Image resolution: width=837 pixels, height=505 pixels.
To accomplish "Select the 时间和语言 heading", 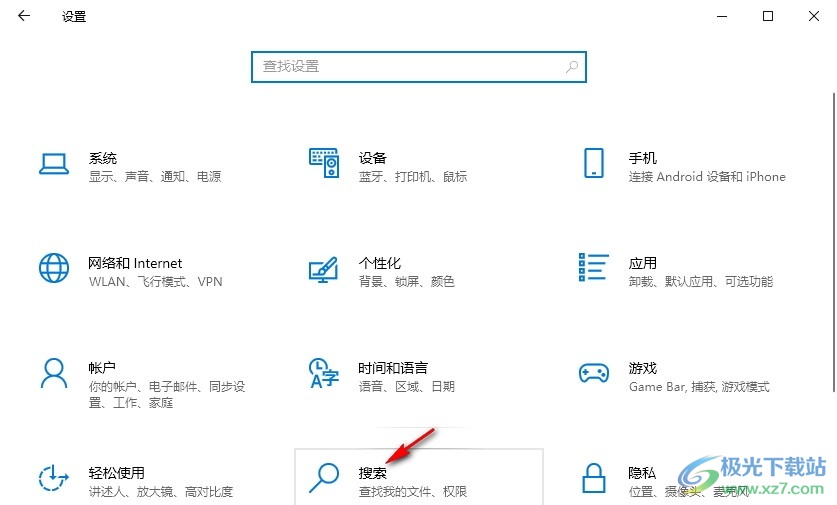I will pyautogui.click(x=393, y=368).
